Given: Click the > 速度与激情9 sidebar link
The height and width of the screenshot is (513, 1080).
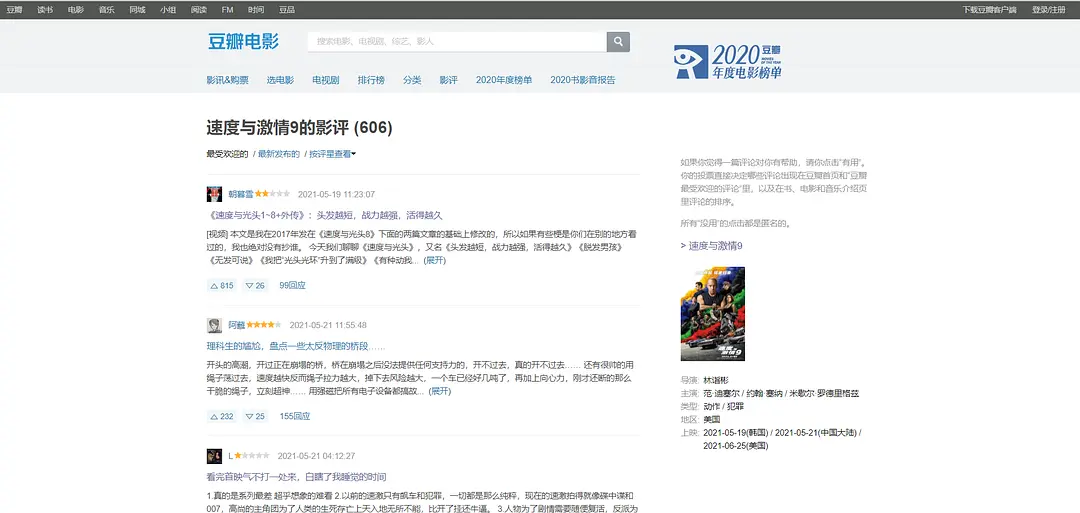Looking at the screenshot, I should pos(712,246).
